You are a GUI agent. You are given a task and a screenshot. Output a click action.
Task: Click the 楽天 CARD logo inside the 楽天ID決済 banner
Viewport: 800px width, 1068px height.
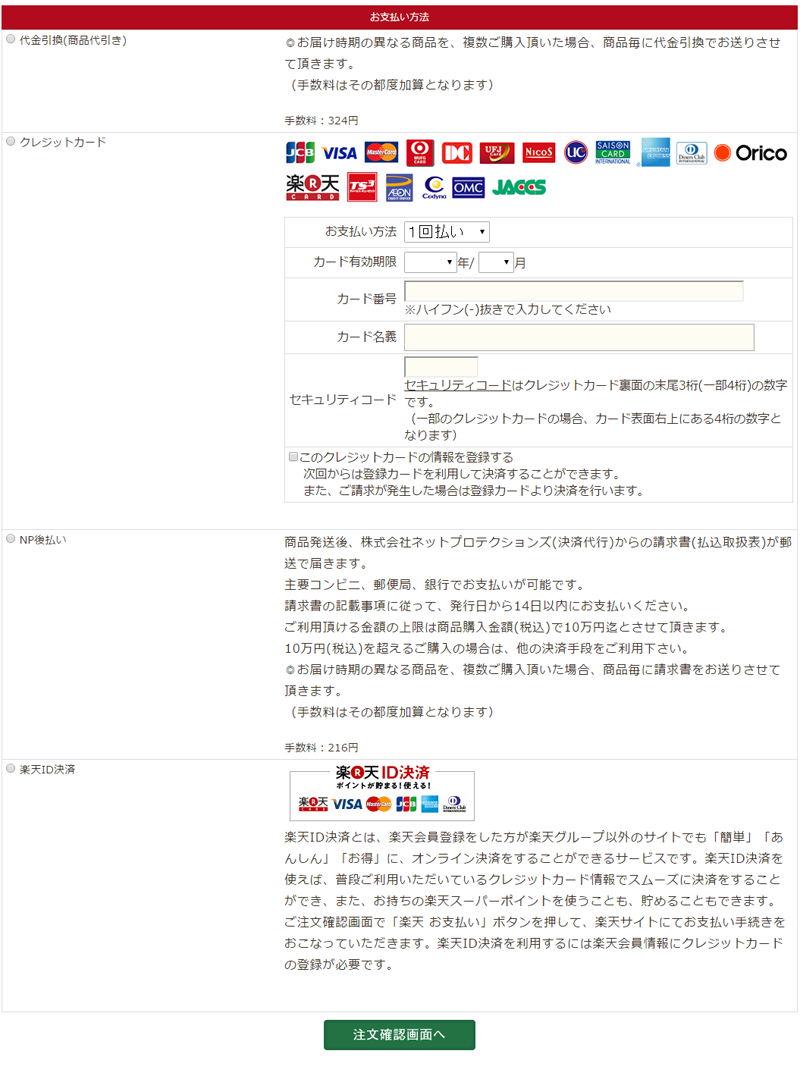click(x=313, y=804)
